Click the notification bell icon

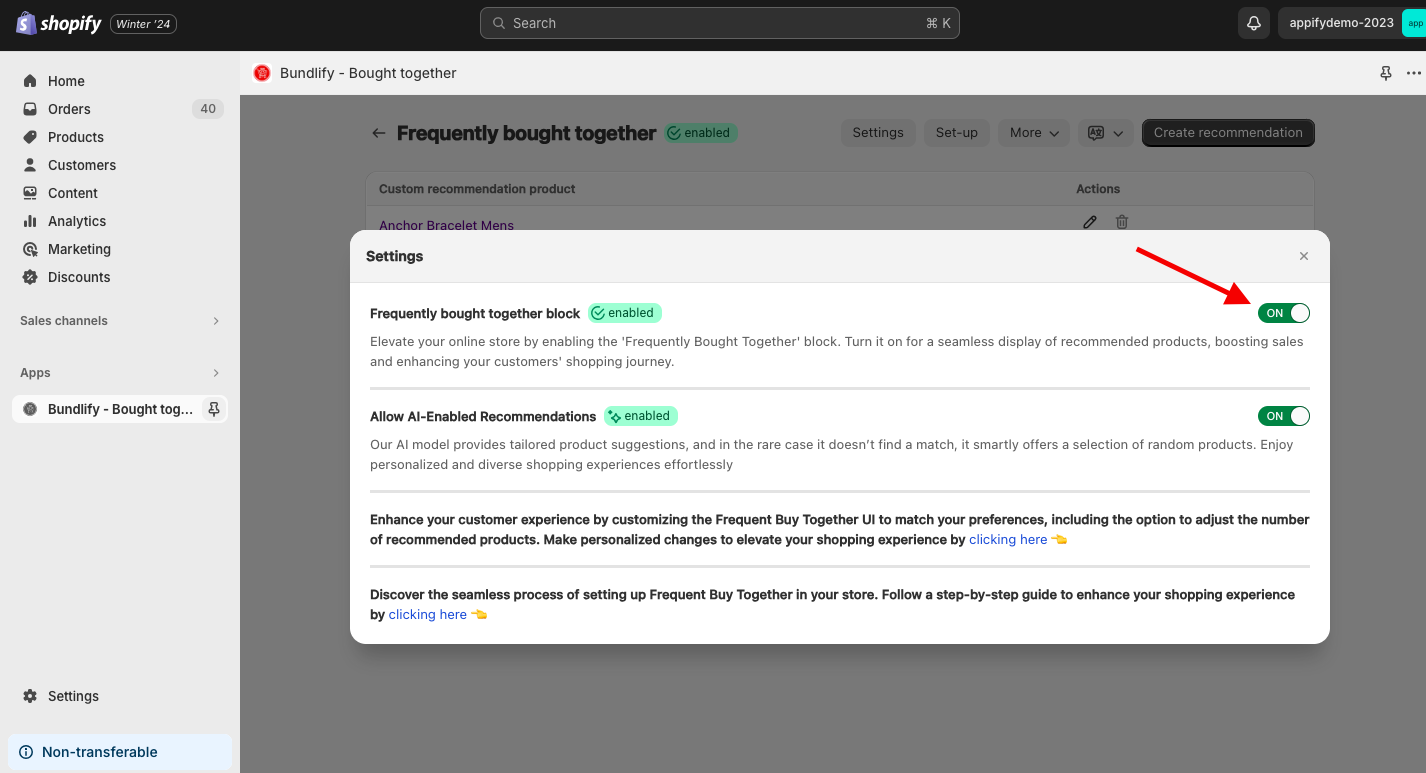point(1253,23)
